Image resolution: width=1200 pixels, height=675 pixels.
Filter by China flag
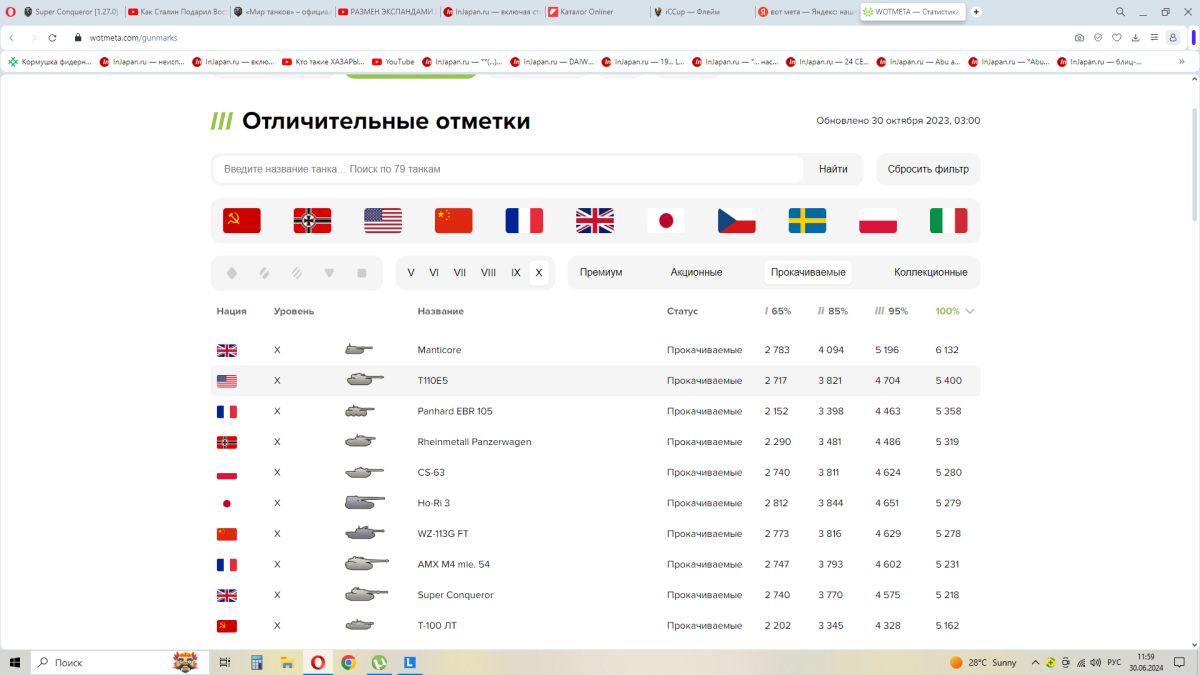454,220
